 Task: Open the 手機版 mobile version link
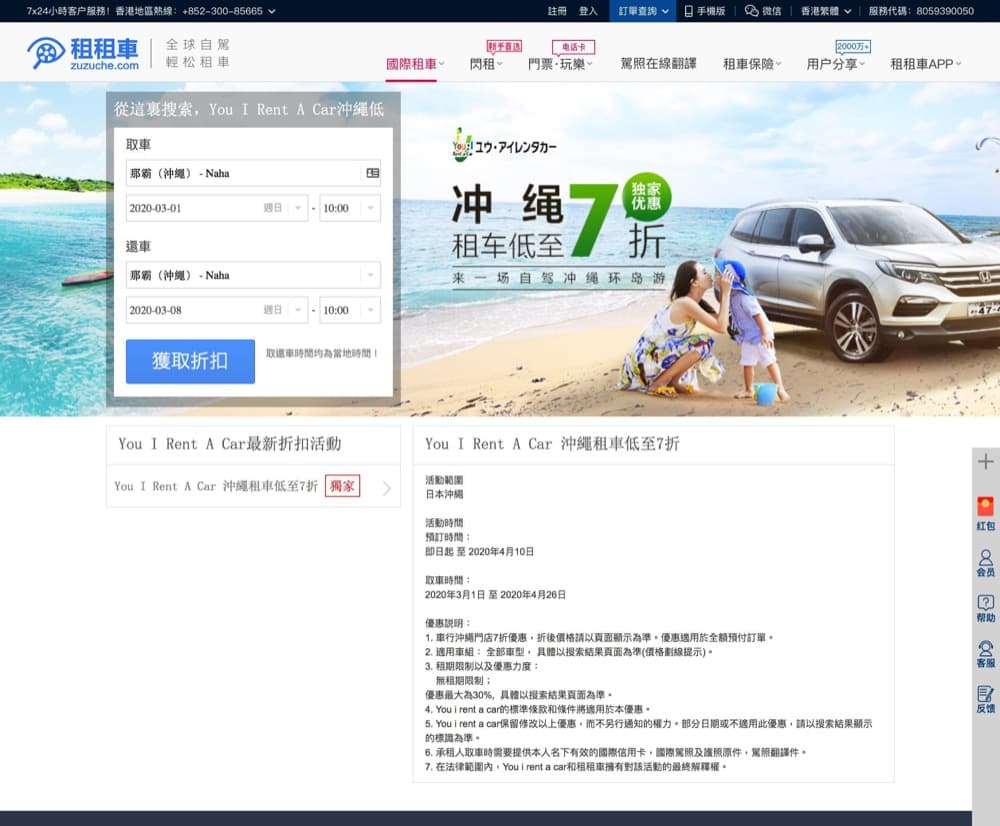pos(705,11)
